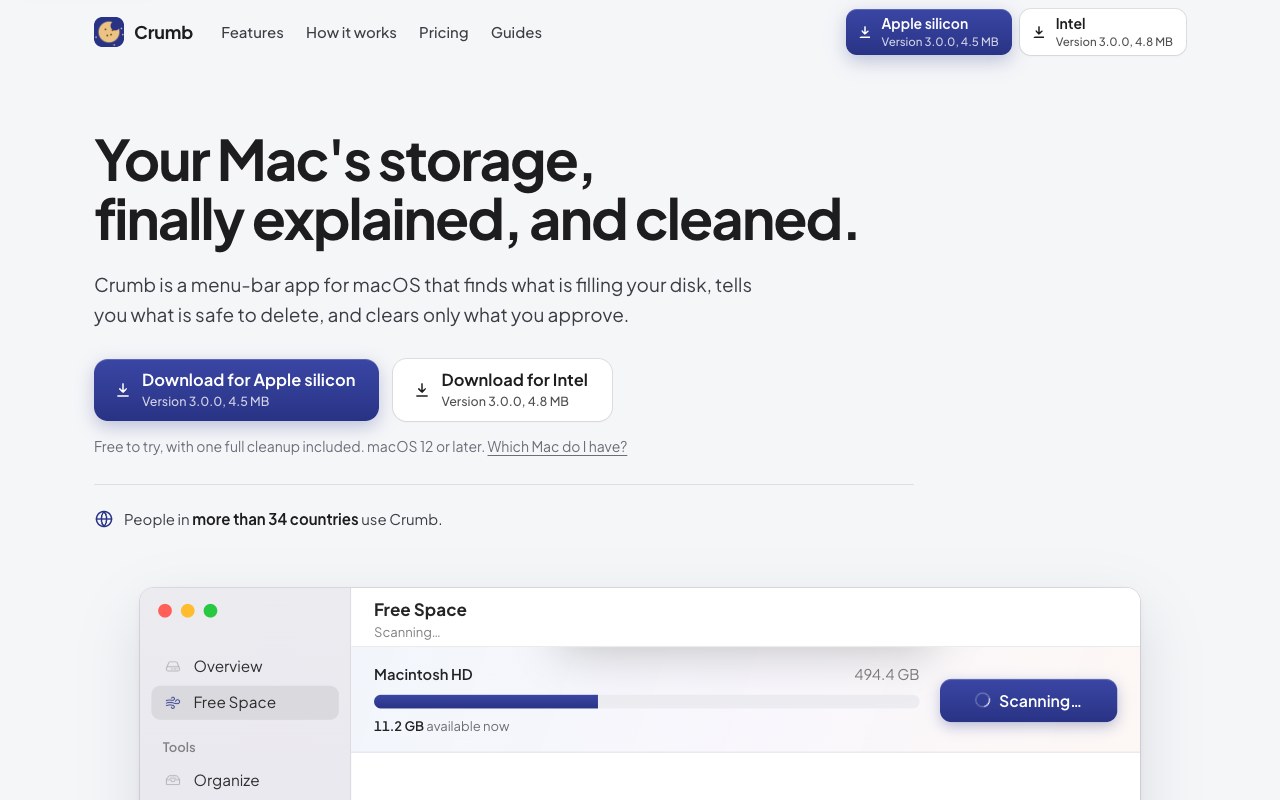
Task: Click the "Free Space" panel title
Action: click(420, 610)
